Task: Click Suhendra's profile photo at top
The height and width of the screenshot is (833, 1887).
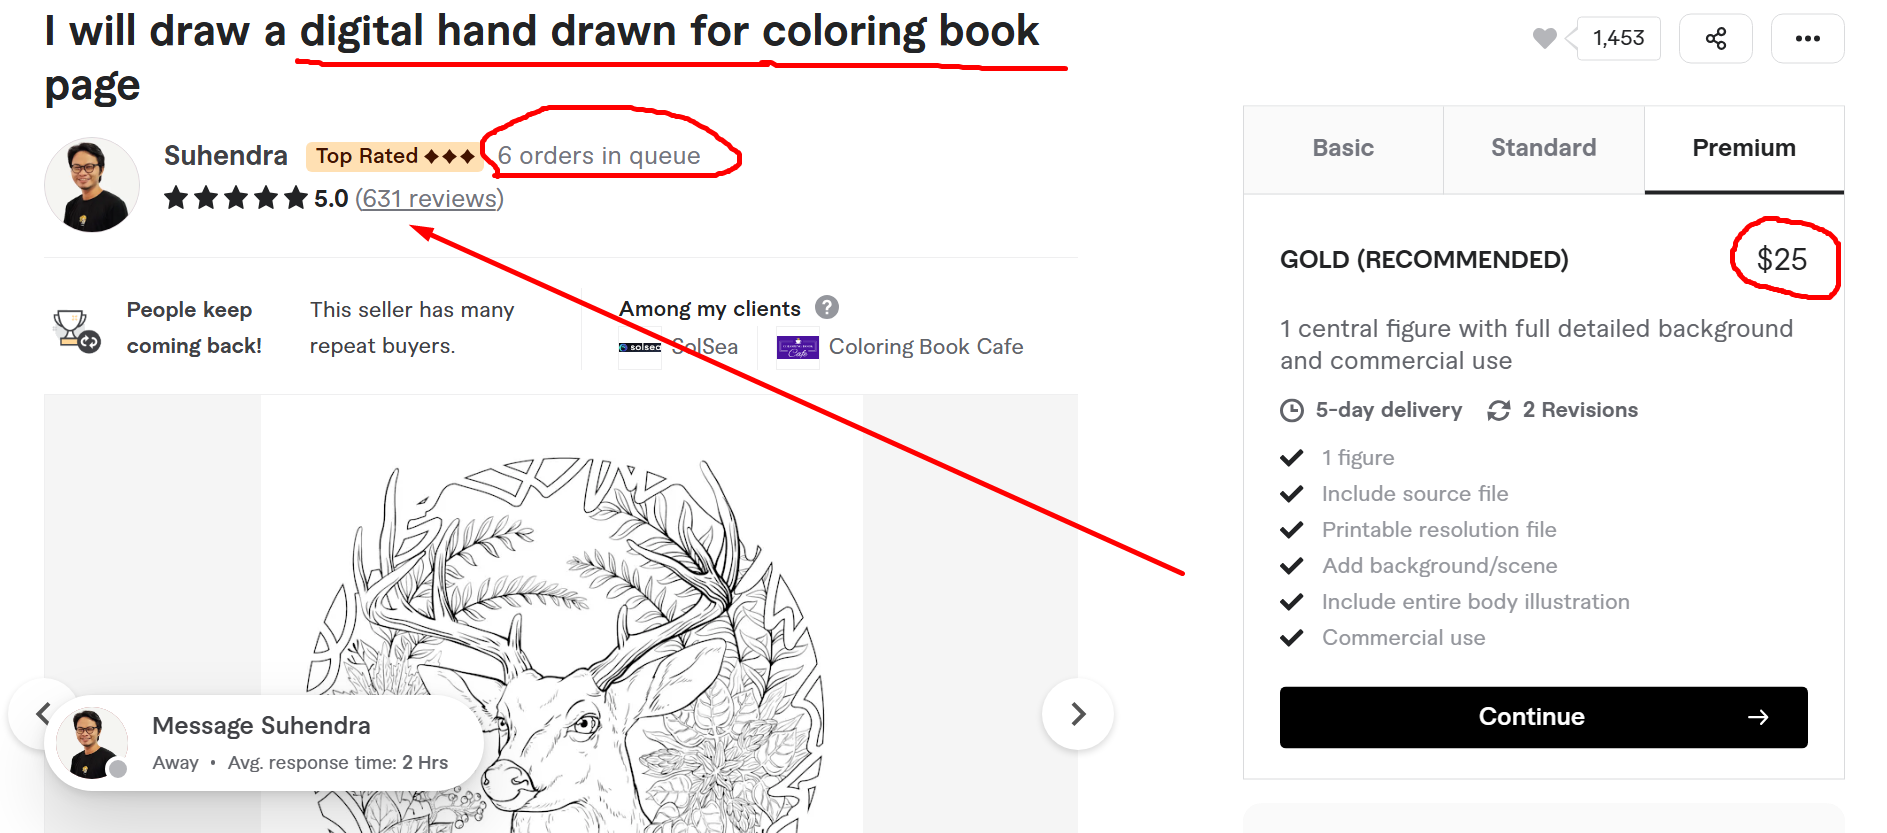Action: click(x=92, y=185)
